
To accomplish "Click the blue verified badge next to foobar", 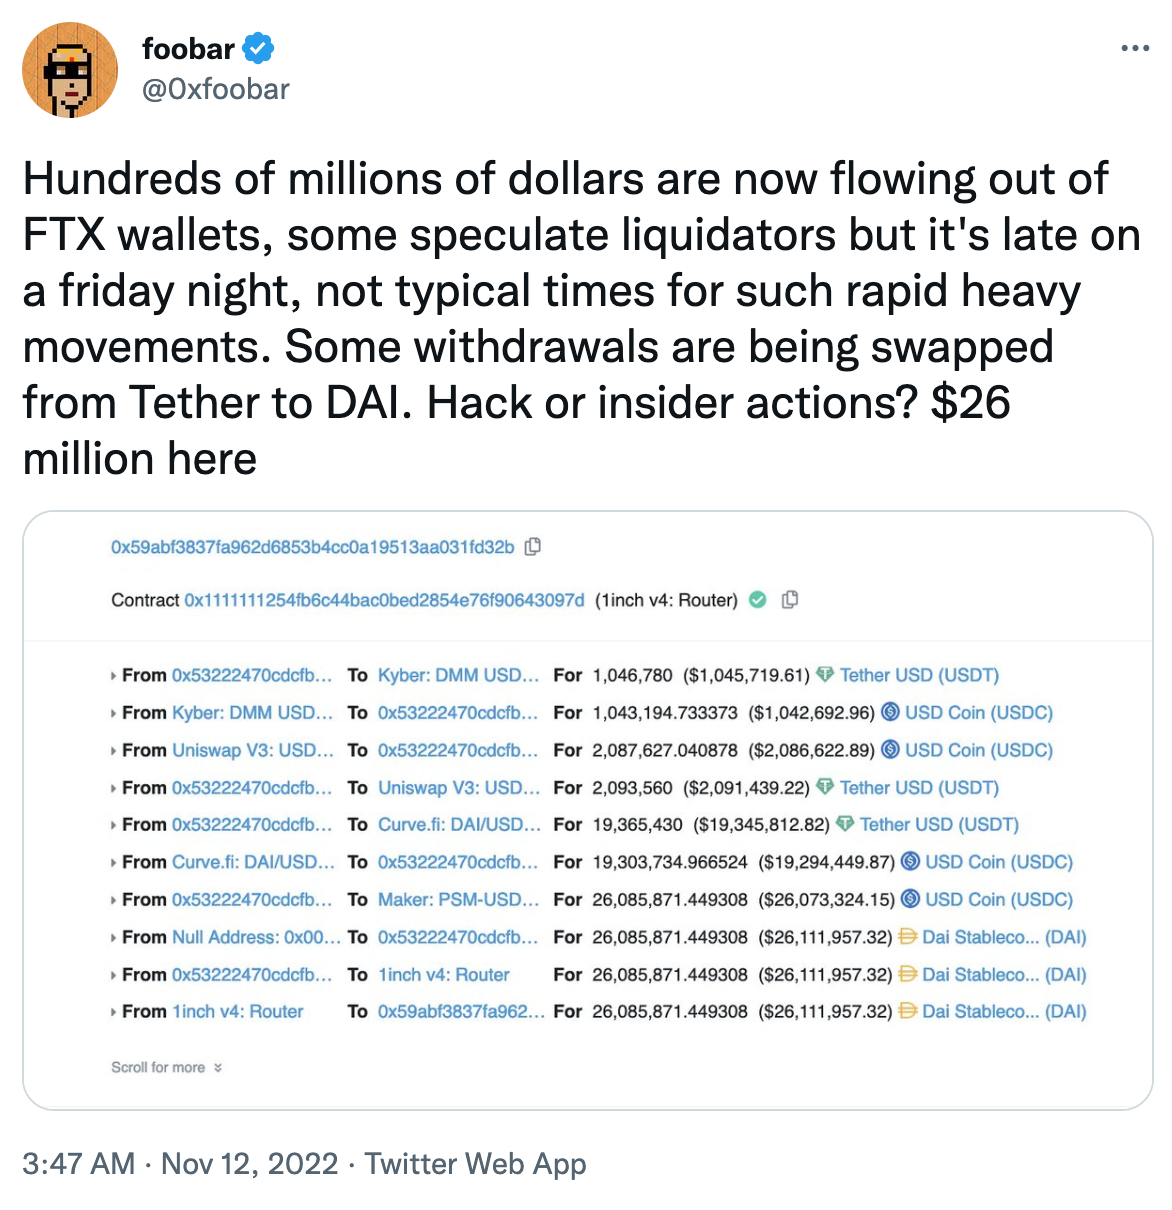I will 259,47.
